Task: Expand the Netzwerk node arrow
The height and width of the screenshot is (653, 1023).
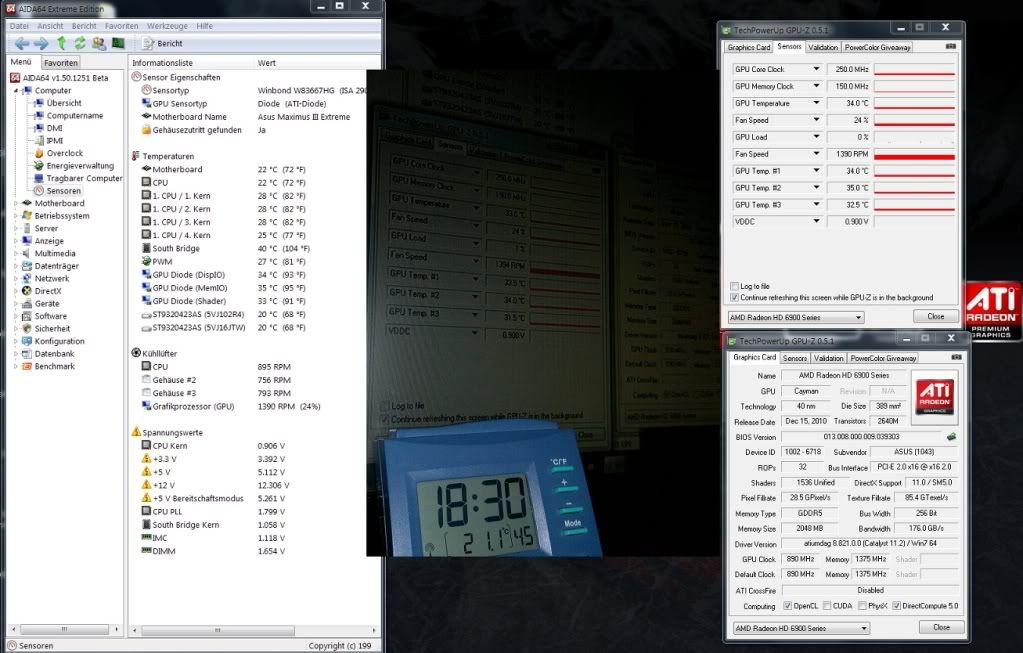Action: [x=16, y=279]
